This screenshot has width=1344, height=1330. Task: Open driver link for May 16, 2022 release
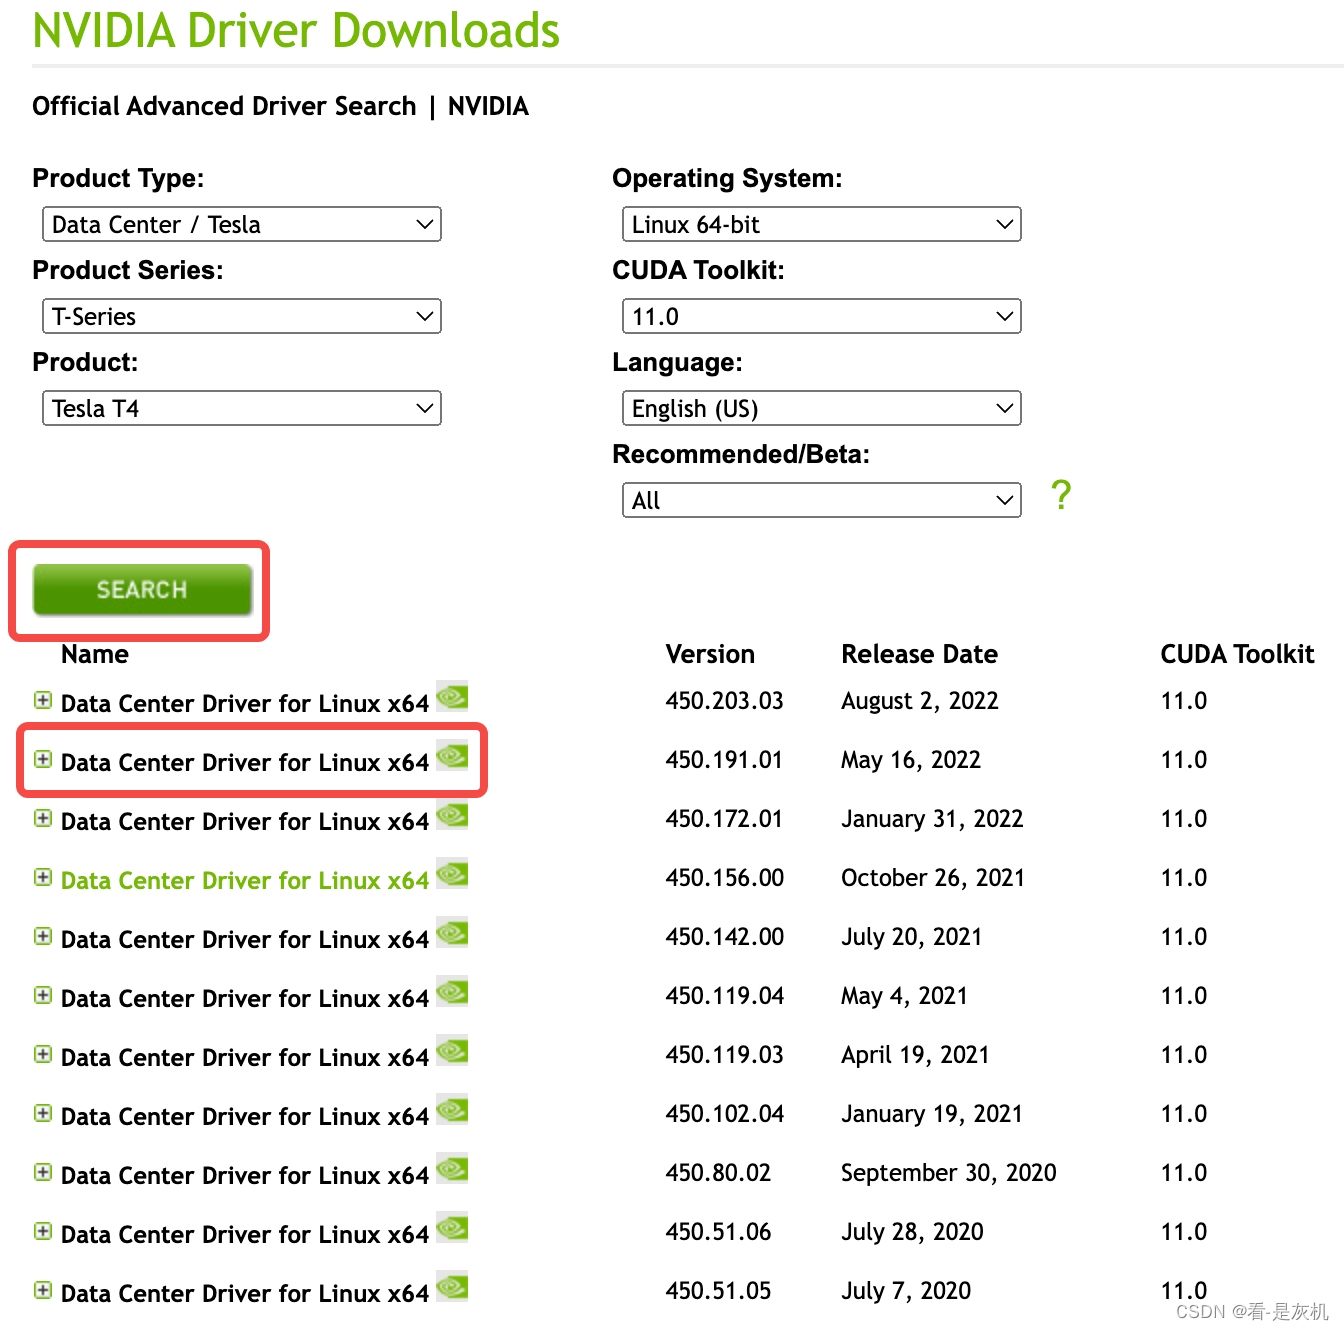245,762
